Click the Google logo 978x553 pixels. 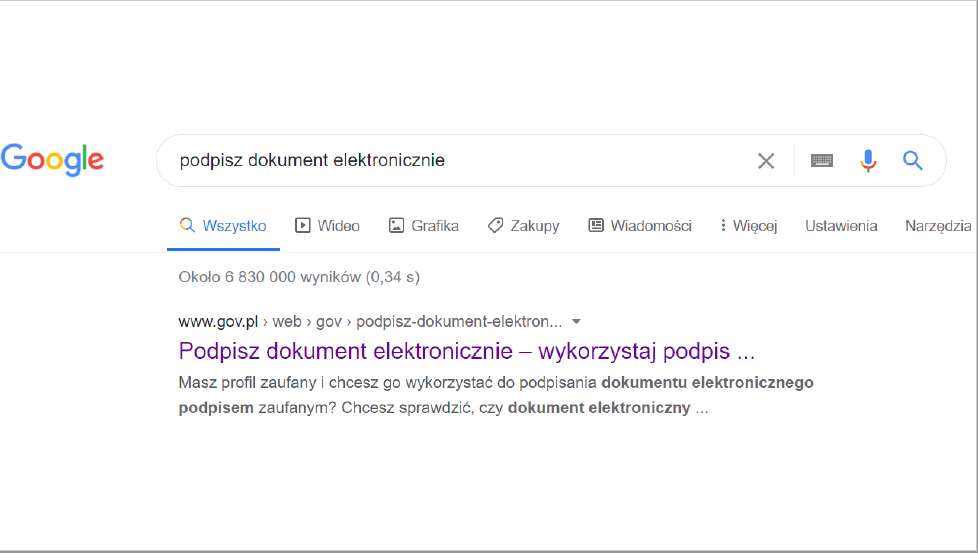[x=52, y=160]
